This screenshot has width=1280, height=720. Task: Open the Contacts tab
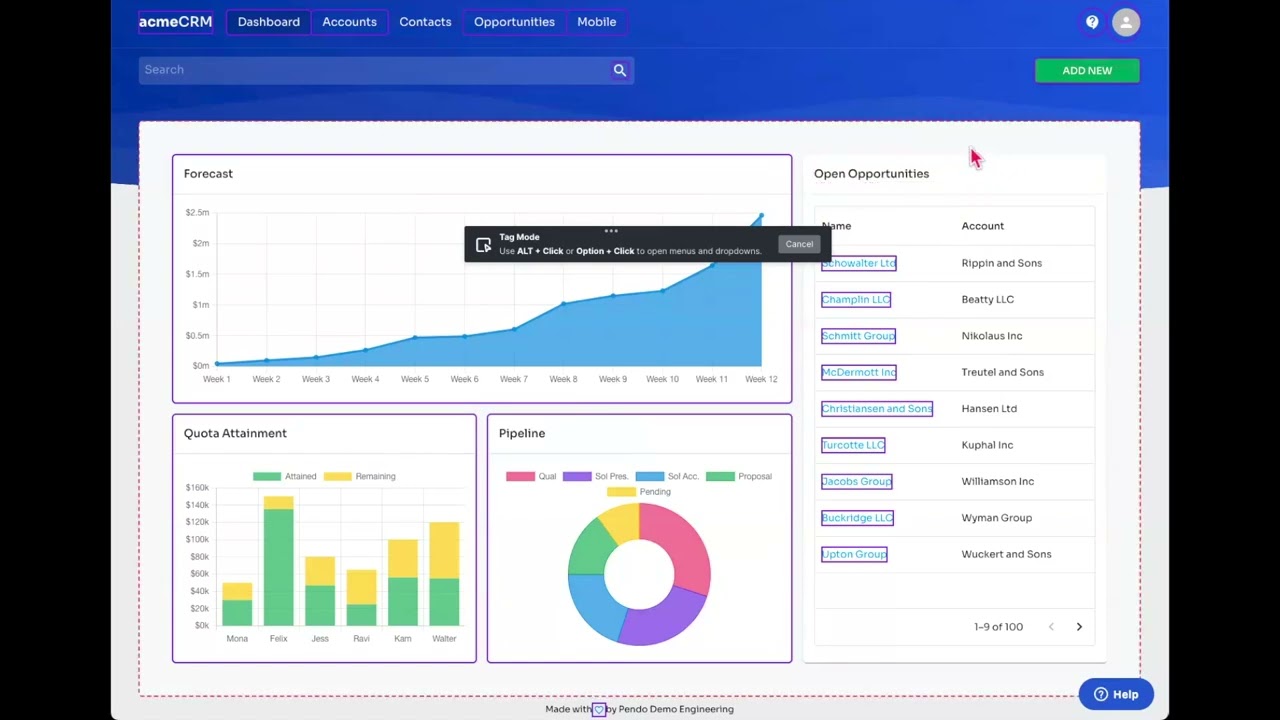point(425,22)
